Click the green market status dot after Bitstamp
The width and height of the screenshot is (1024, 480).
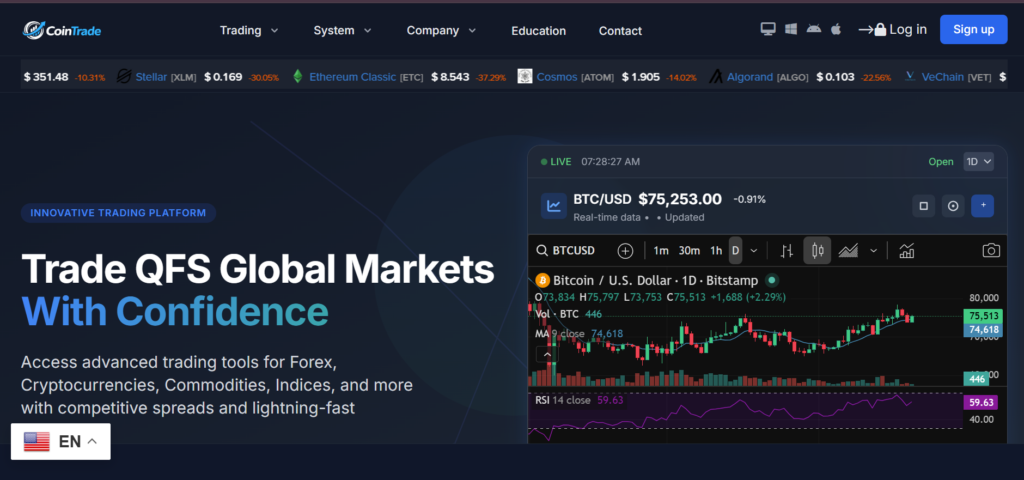(x=771, y=281)
